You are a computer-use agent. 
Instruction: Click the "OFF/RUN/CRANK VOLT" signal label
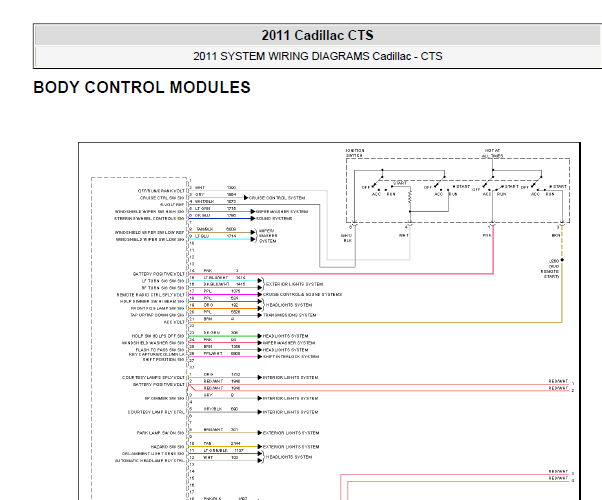pos(161,191)
